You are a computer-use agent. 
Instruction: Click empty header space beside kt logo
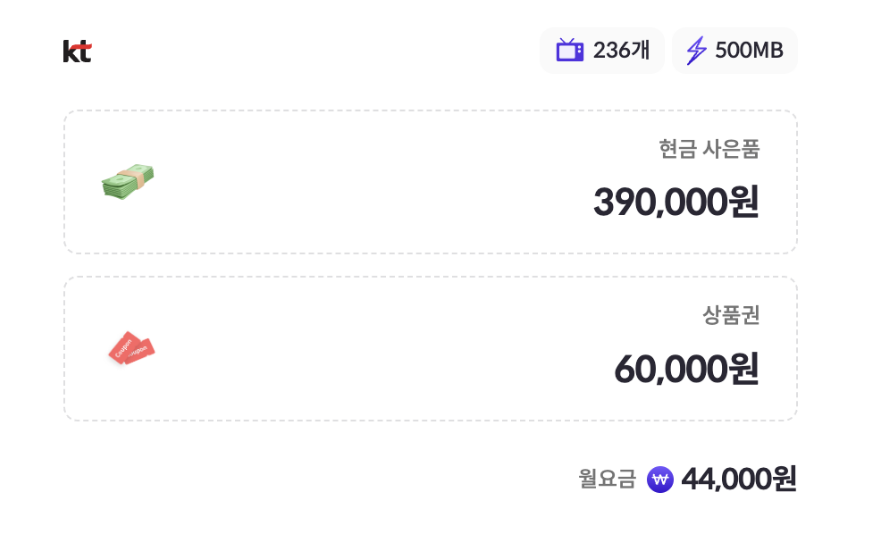click(300, 51)
